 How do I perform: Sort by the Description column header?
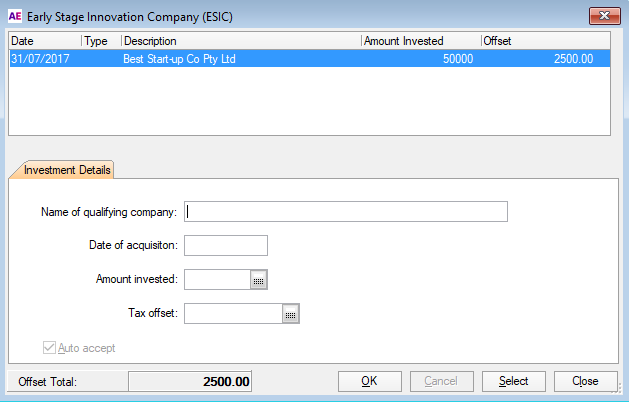coord(240,41)
